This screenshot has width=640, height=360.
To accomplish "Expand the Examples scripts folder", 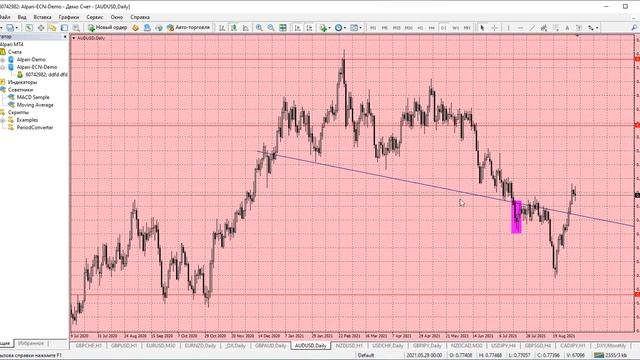I will point(3,120).
